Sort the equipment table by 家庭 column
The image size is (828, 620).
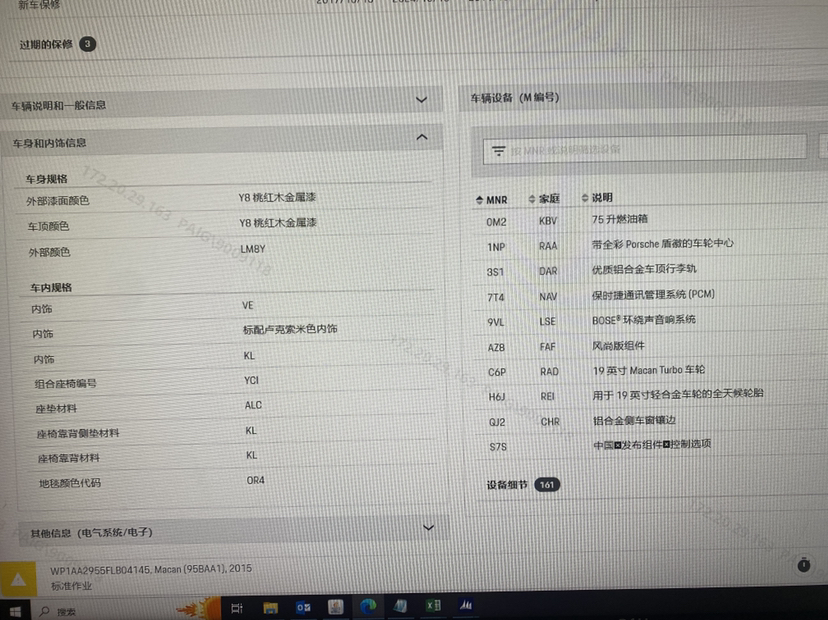pos(544,199)
